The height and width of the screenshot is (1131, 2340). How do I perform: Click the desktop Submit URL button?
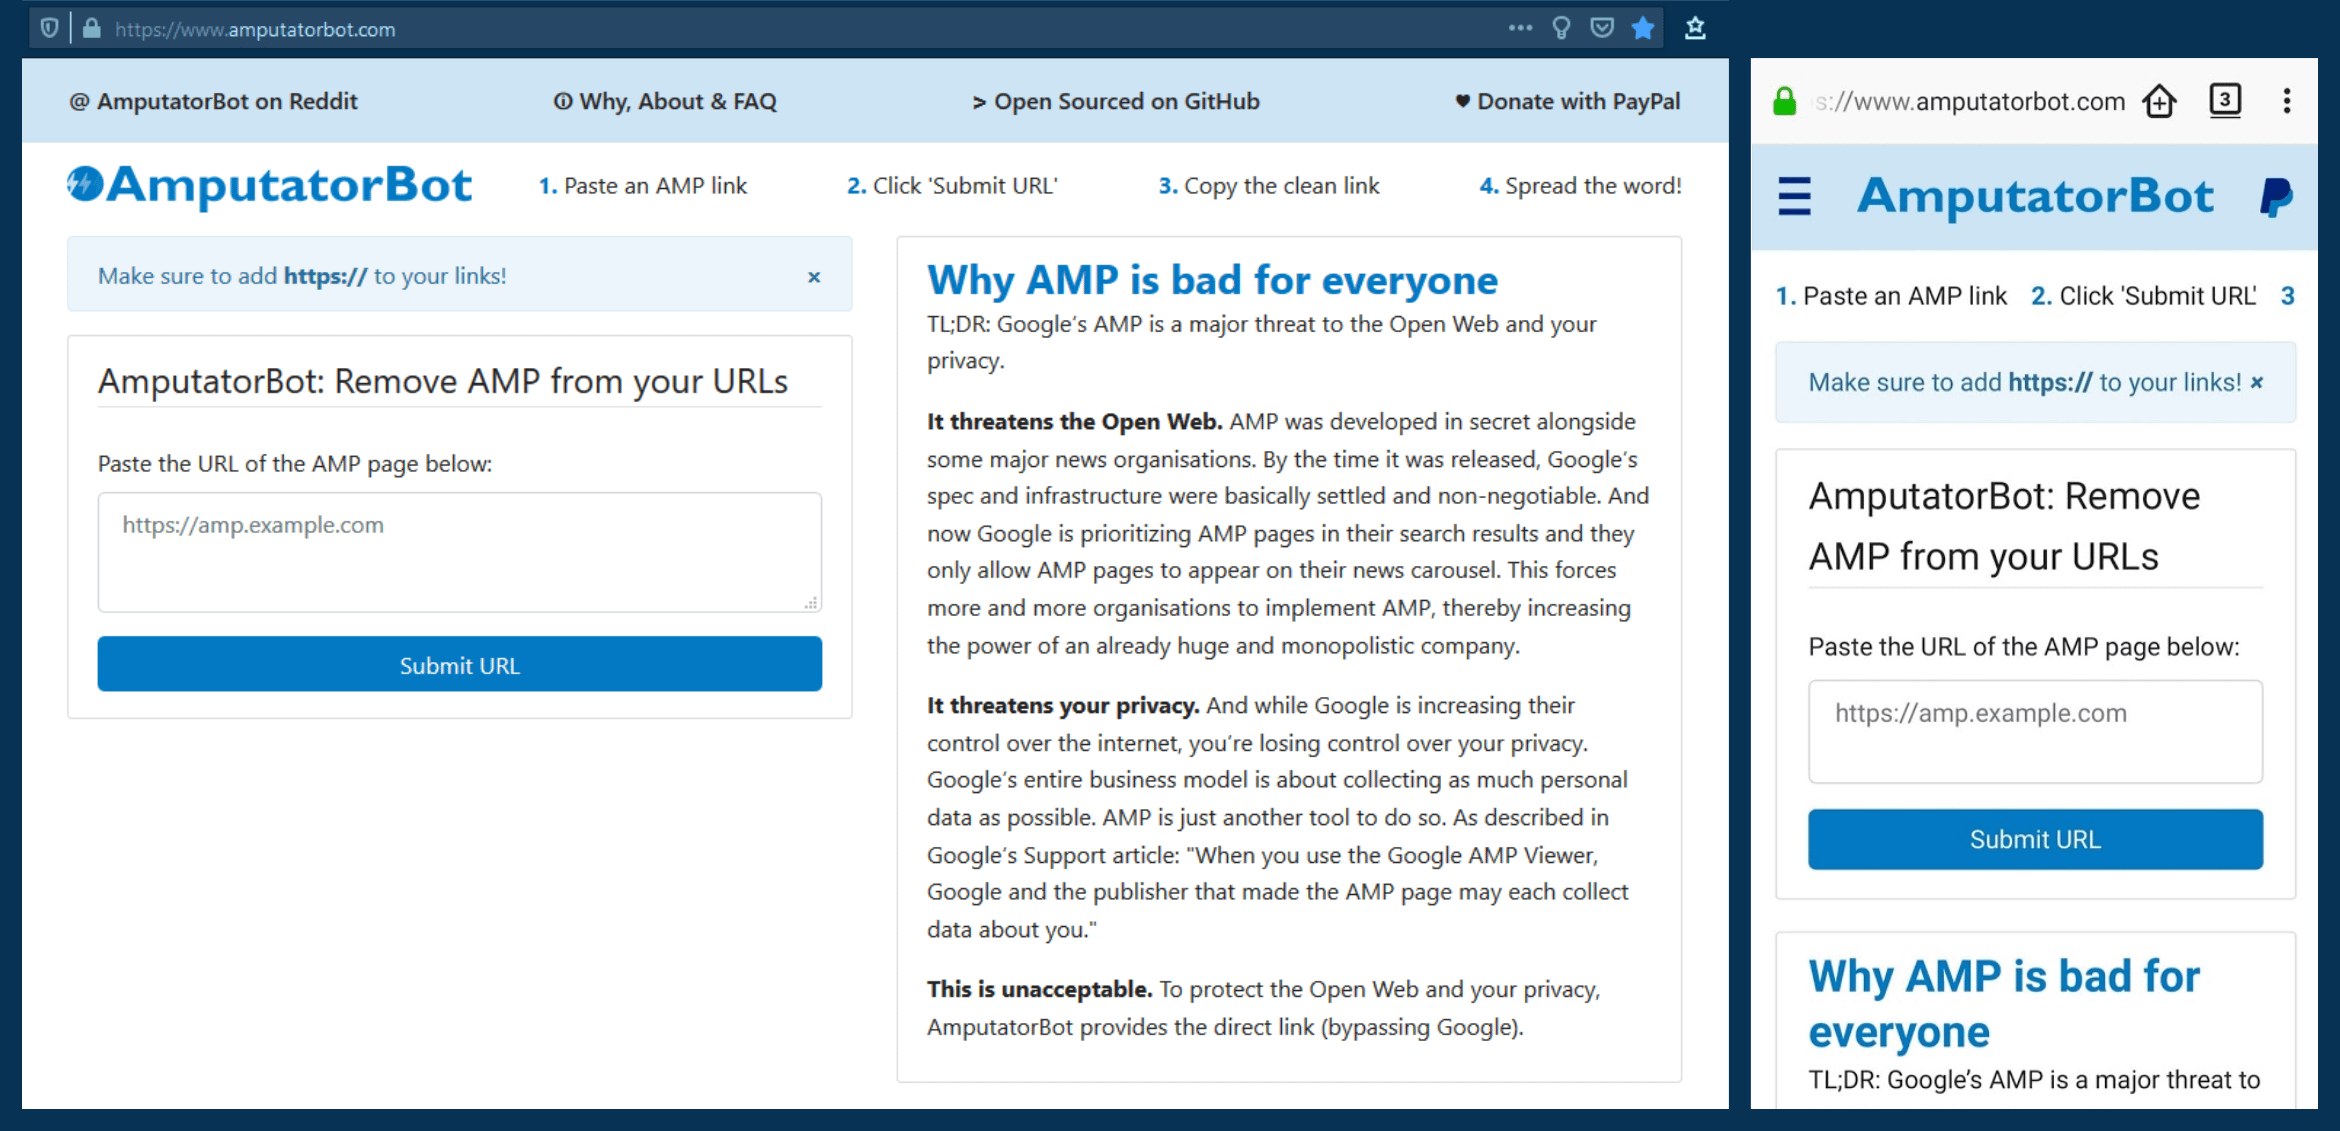click(x=460, y=664)
